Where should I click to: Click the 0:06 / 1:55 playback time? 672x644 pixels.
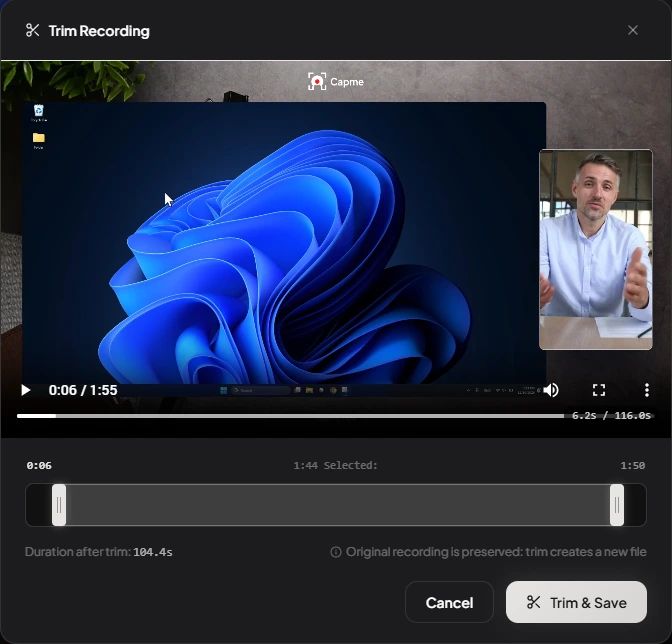point(83,390)
